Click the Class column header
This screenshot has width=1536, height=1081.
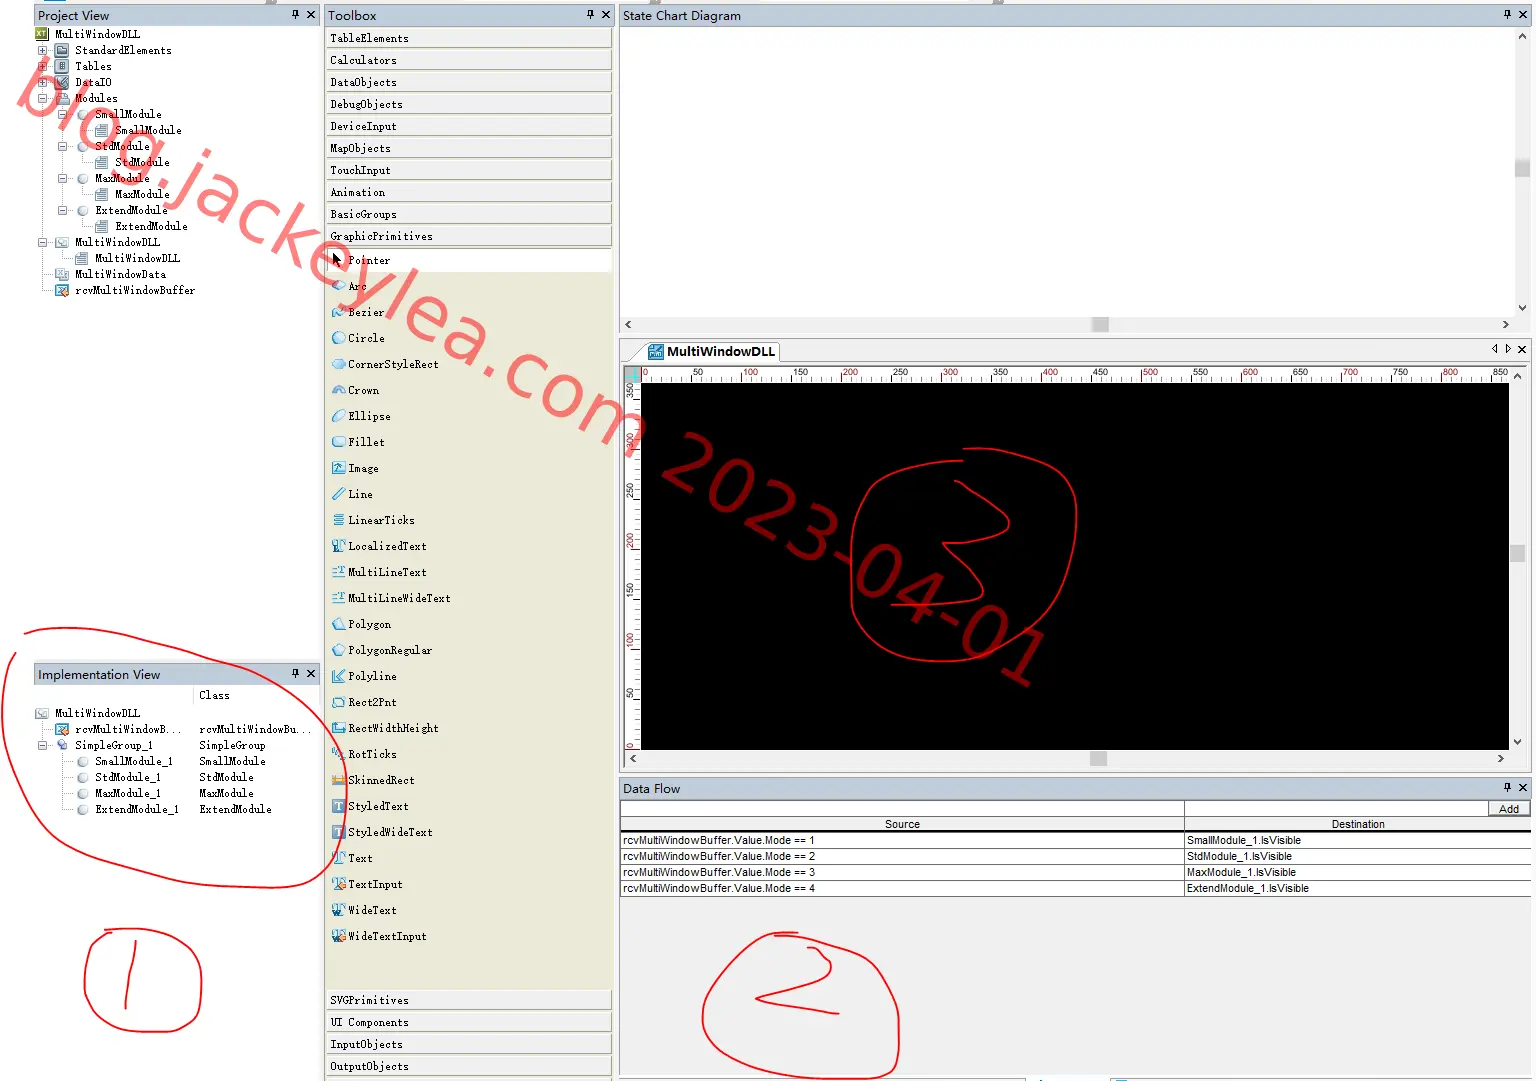pyautogui.click(x=214, y=695)
